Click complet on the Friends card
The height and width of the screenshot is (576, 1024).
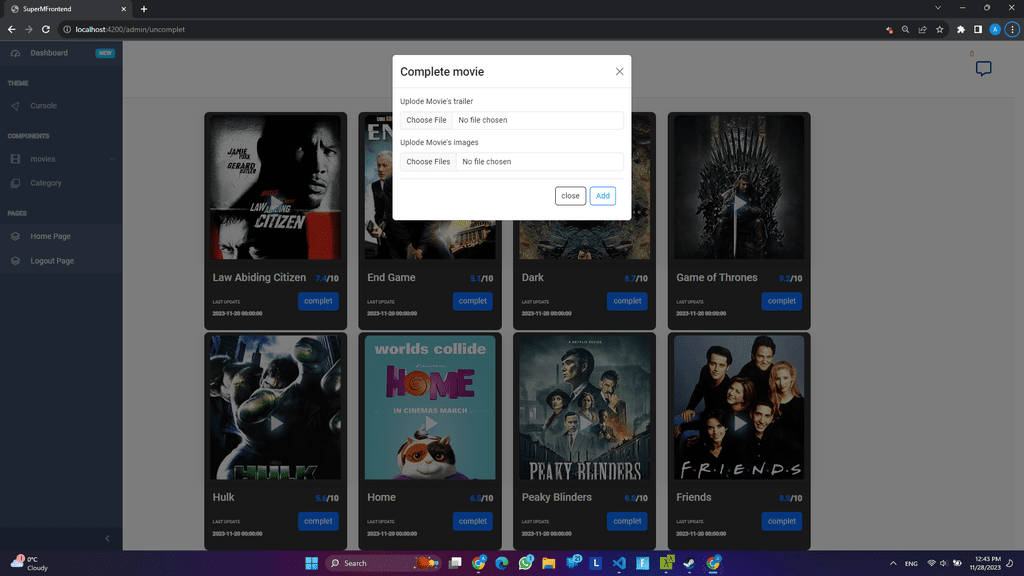coord(781,521)
